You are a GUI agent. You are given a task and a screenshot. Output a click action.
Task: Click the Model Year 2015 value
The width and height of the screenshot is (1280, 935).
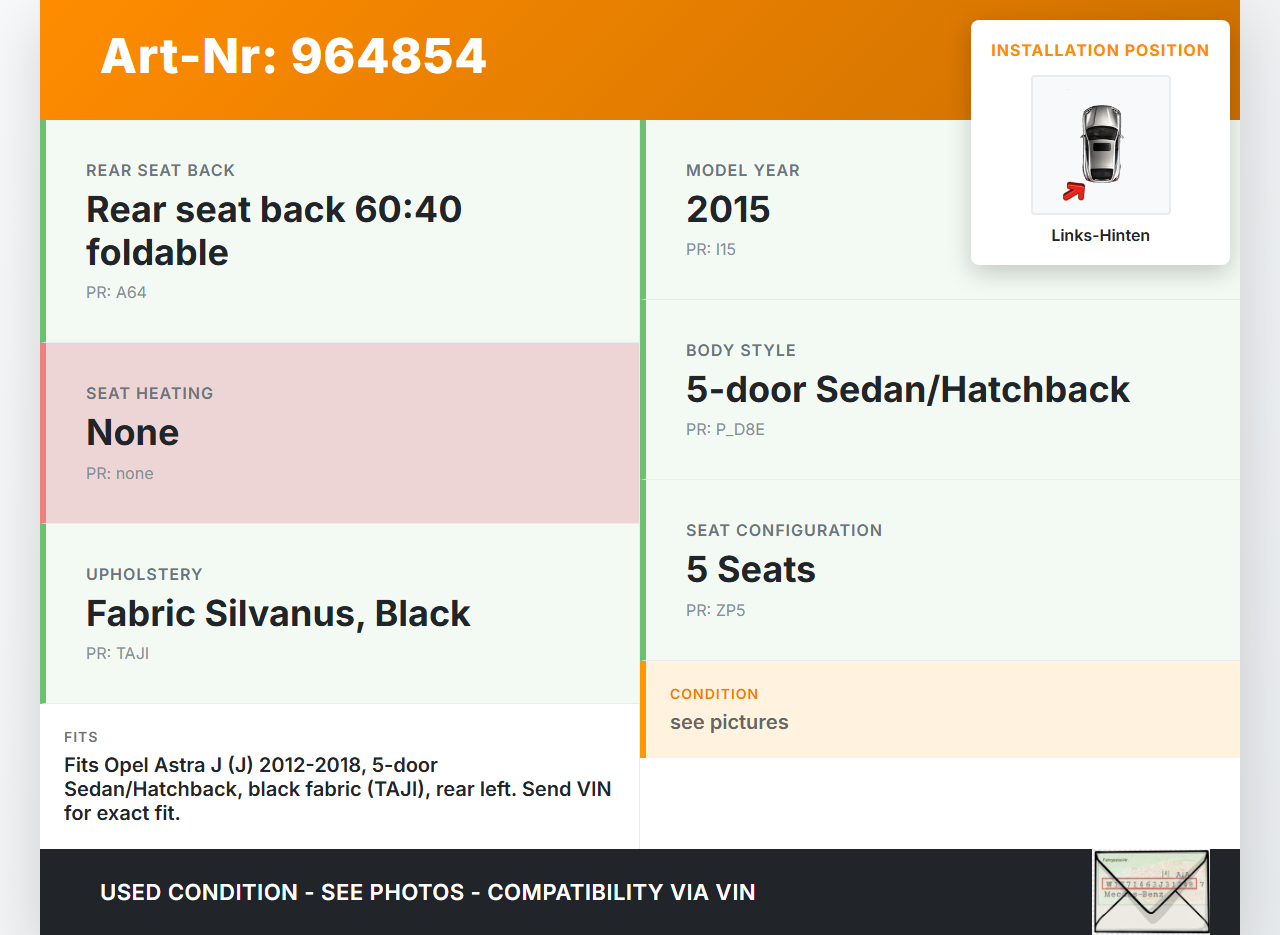tap(728, 209)
